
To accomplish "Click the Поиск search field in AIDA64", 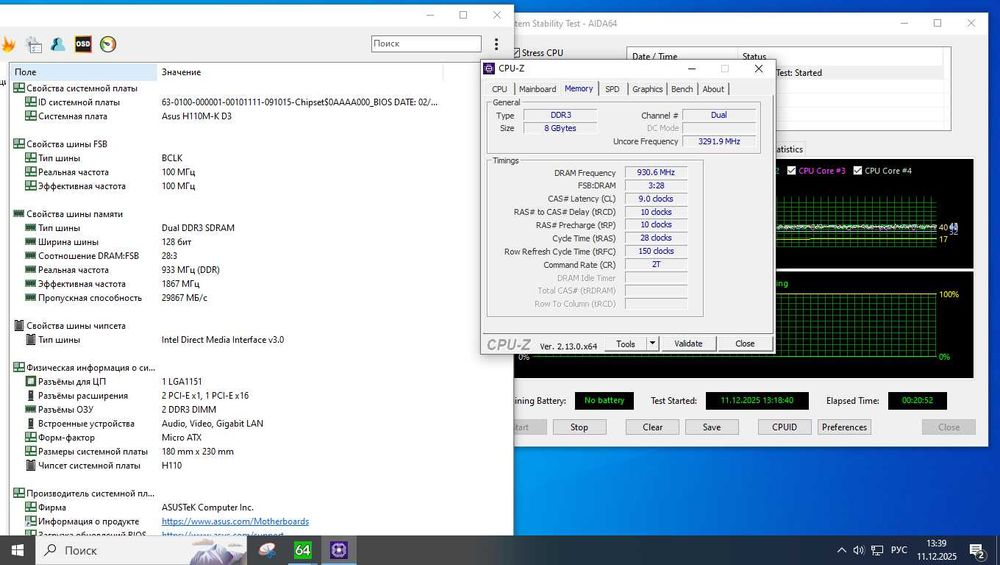I will click(x=426, y=43).
